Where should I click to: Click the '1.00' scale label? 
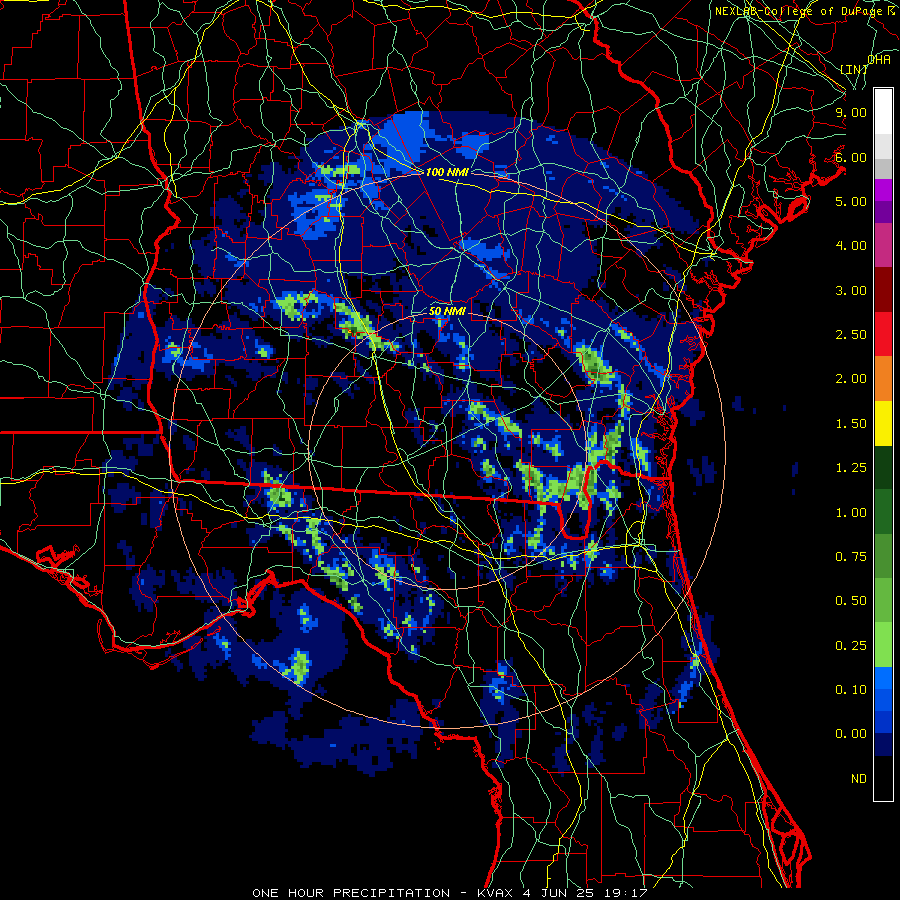click(851, 513)
